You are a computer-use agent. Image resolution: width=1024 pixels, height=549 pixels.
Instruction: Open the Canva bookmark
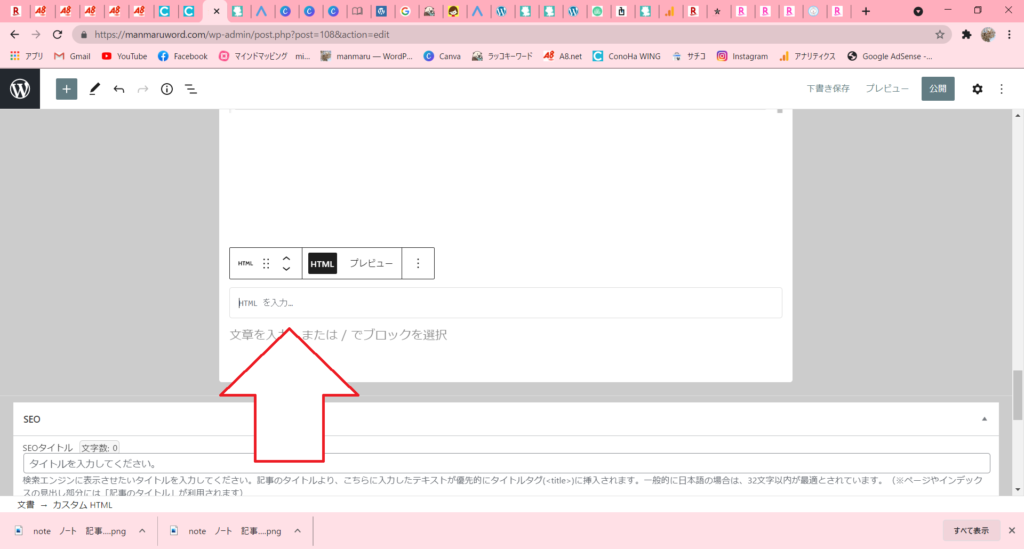[x=442, y=56]
